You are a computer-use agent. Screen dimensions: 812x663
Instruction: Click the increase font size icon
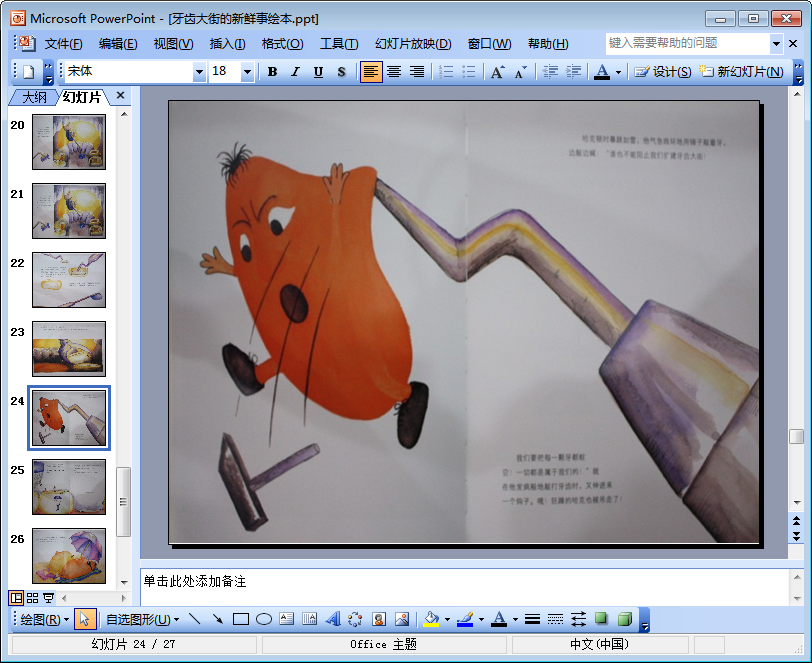point(497,72)
